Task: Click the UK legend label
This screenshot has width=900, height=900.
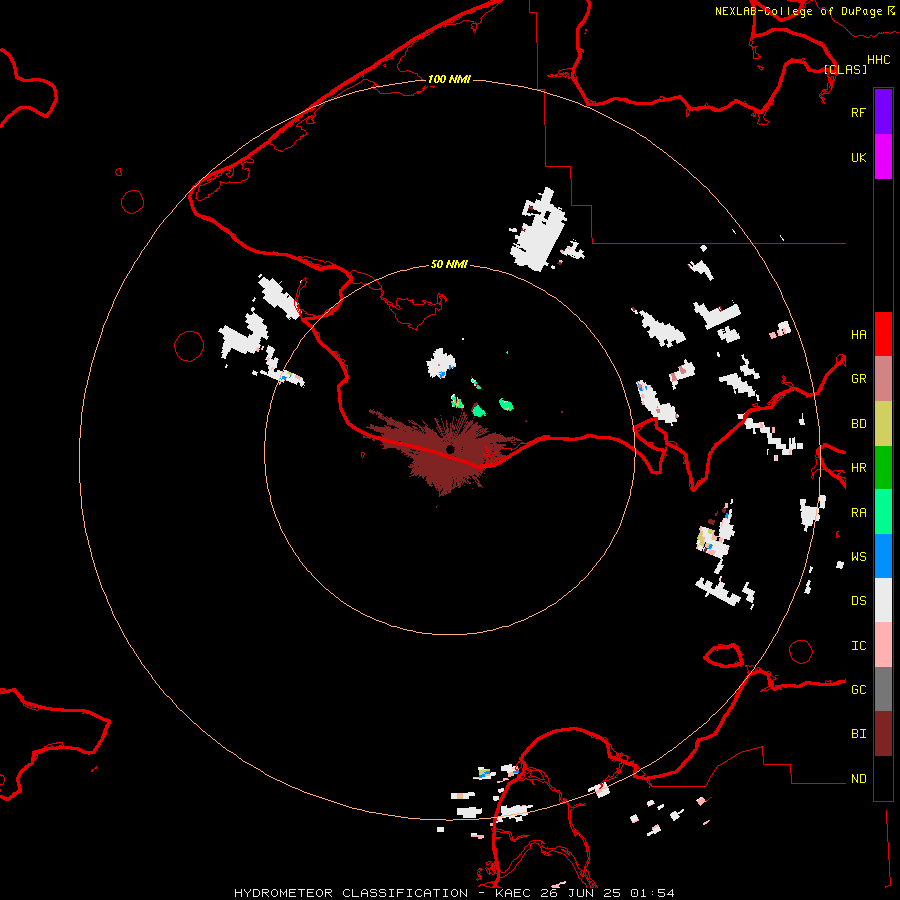Action: (x=858, y=157)
